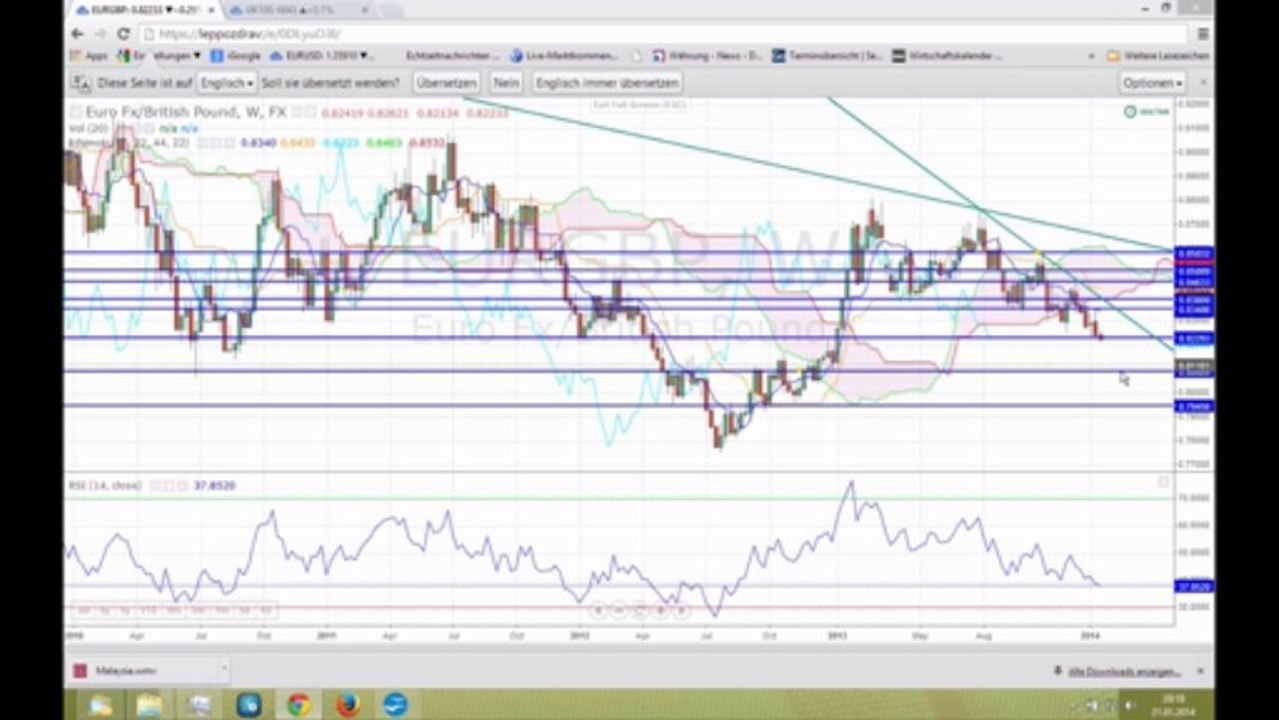Click chart zoom control in floating toolbar

tap(639, 609)
